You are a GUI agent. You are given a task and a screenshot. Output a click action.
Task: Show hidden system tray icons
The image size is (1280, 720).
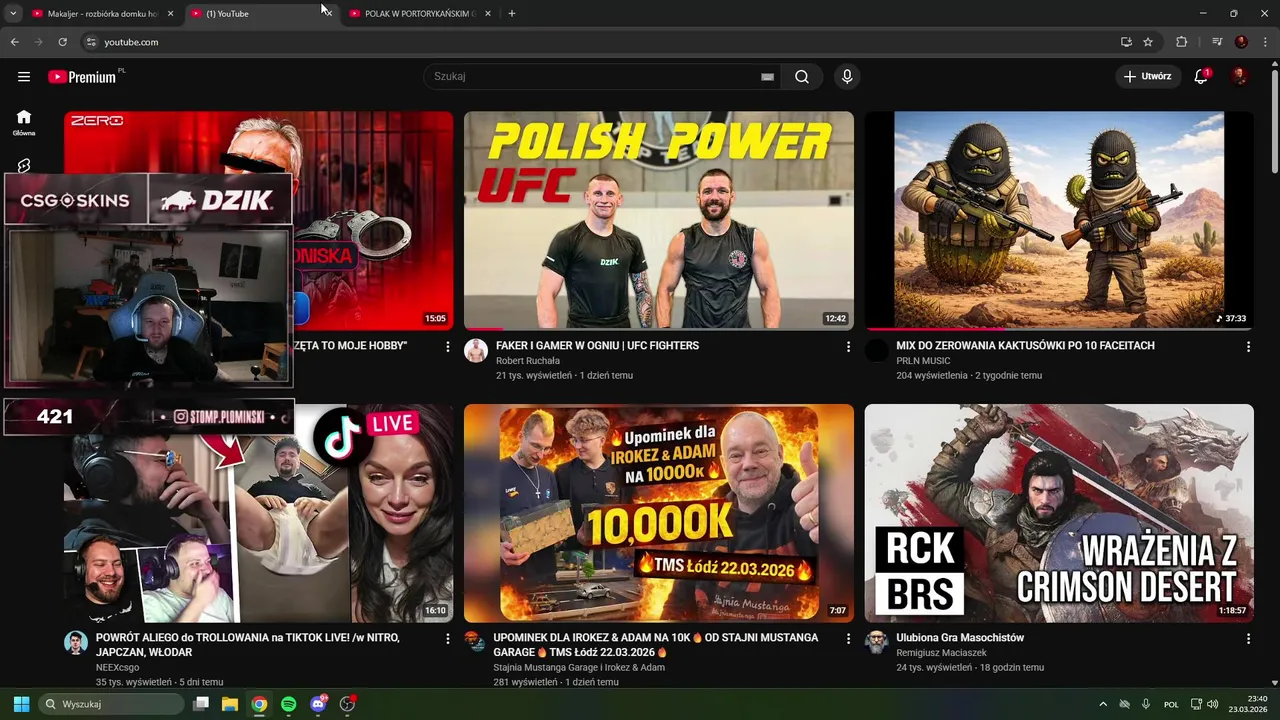pos(1103,704)
